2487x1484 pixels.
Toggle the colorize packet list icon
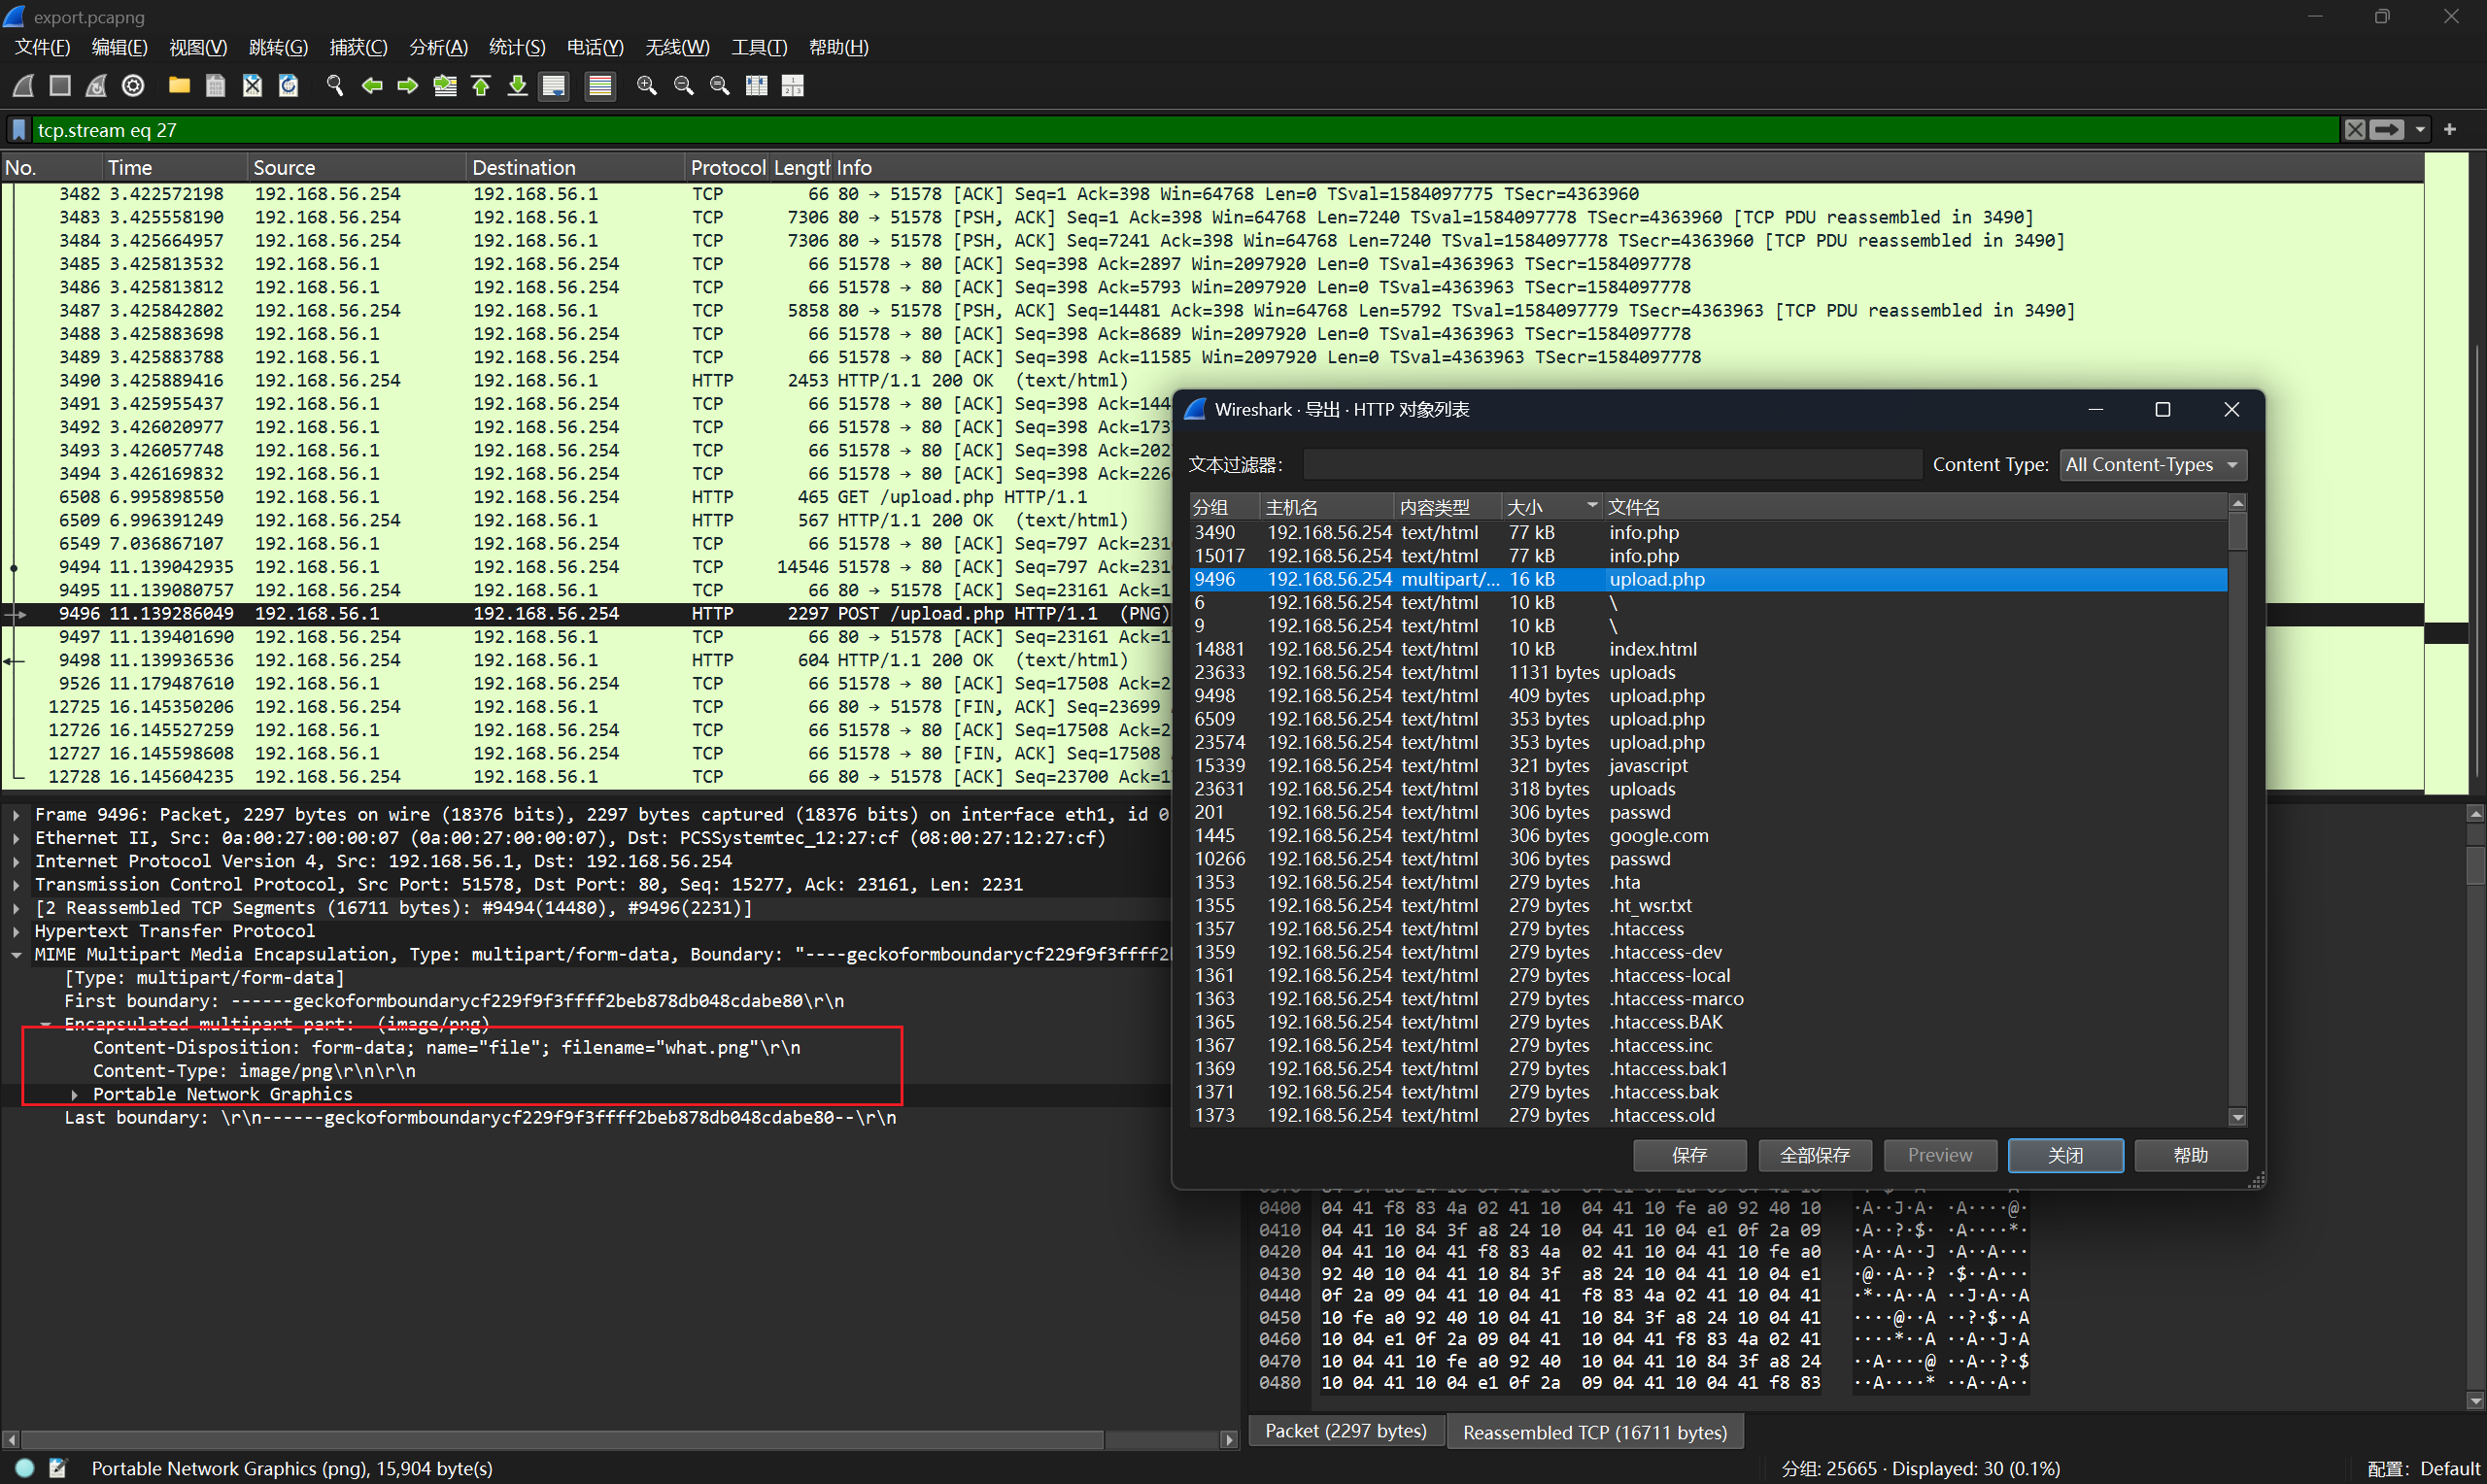600,86
